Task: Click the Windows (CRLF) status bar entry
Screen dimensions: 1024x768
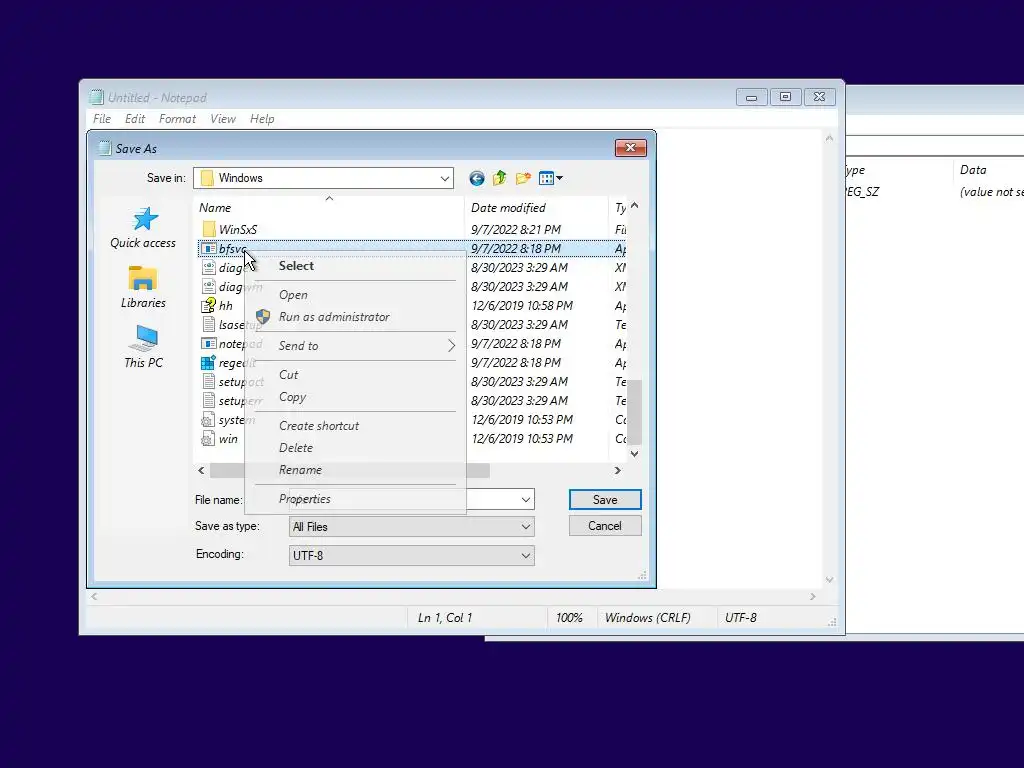Action: tap(647, 618)
